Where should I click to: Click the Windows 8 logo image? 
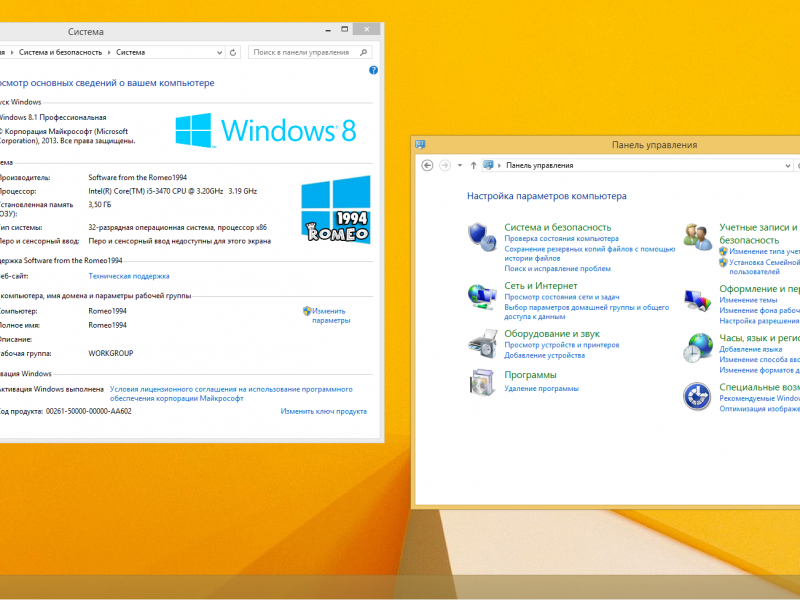266,131
